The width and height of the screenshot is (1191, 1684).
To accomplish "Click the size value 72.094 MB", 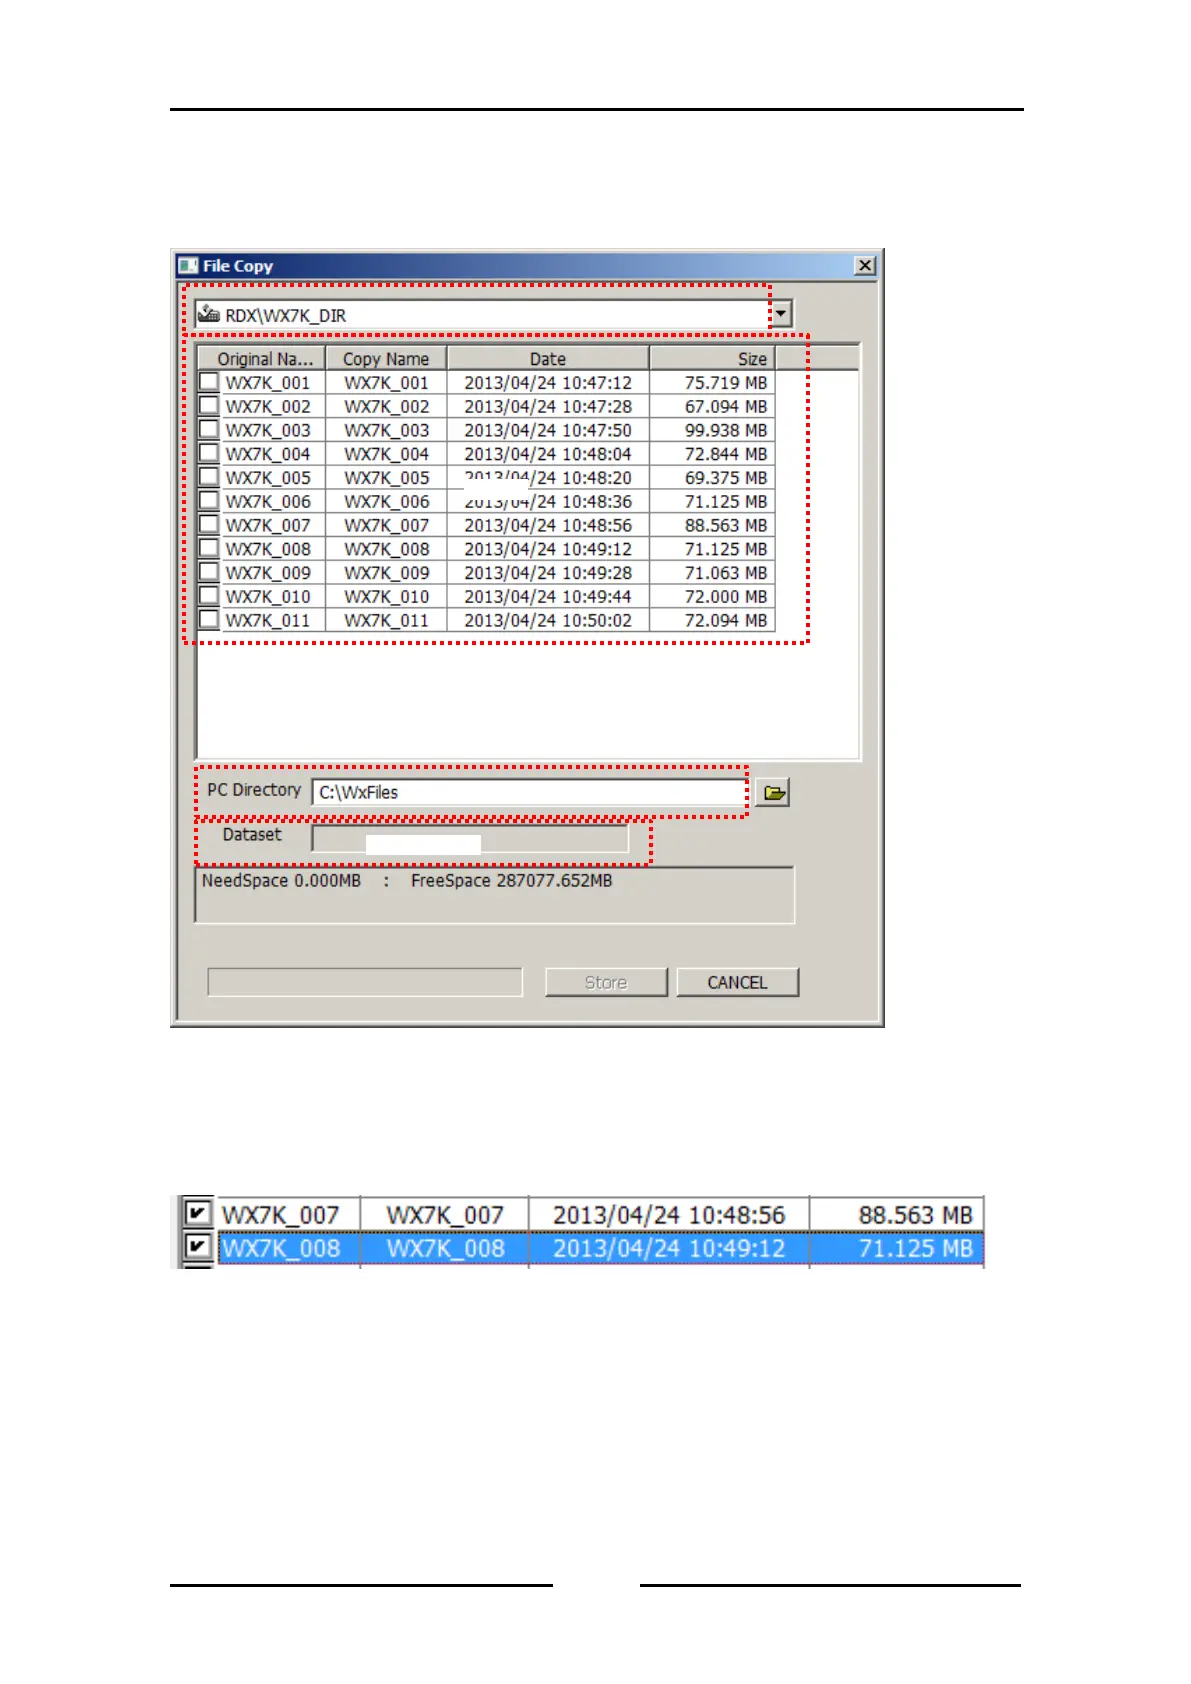I will click(726, 620).
